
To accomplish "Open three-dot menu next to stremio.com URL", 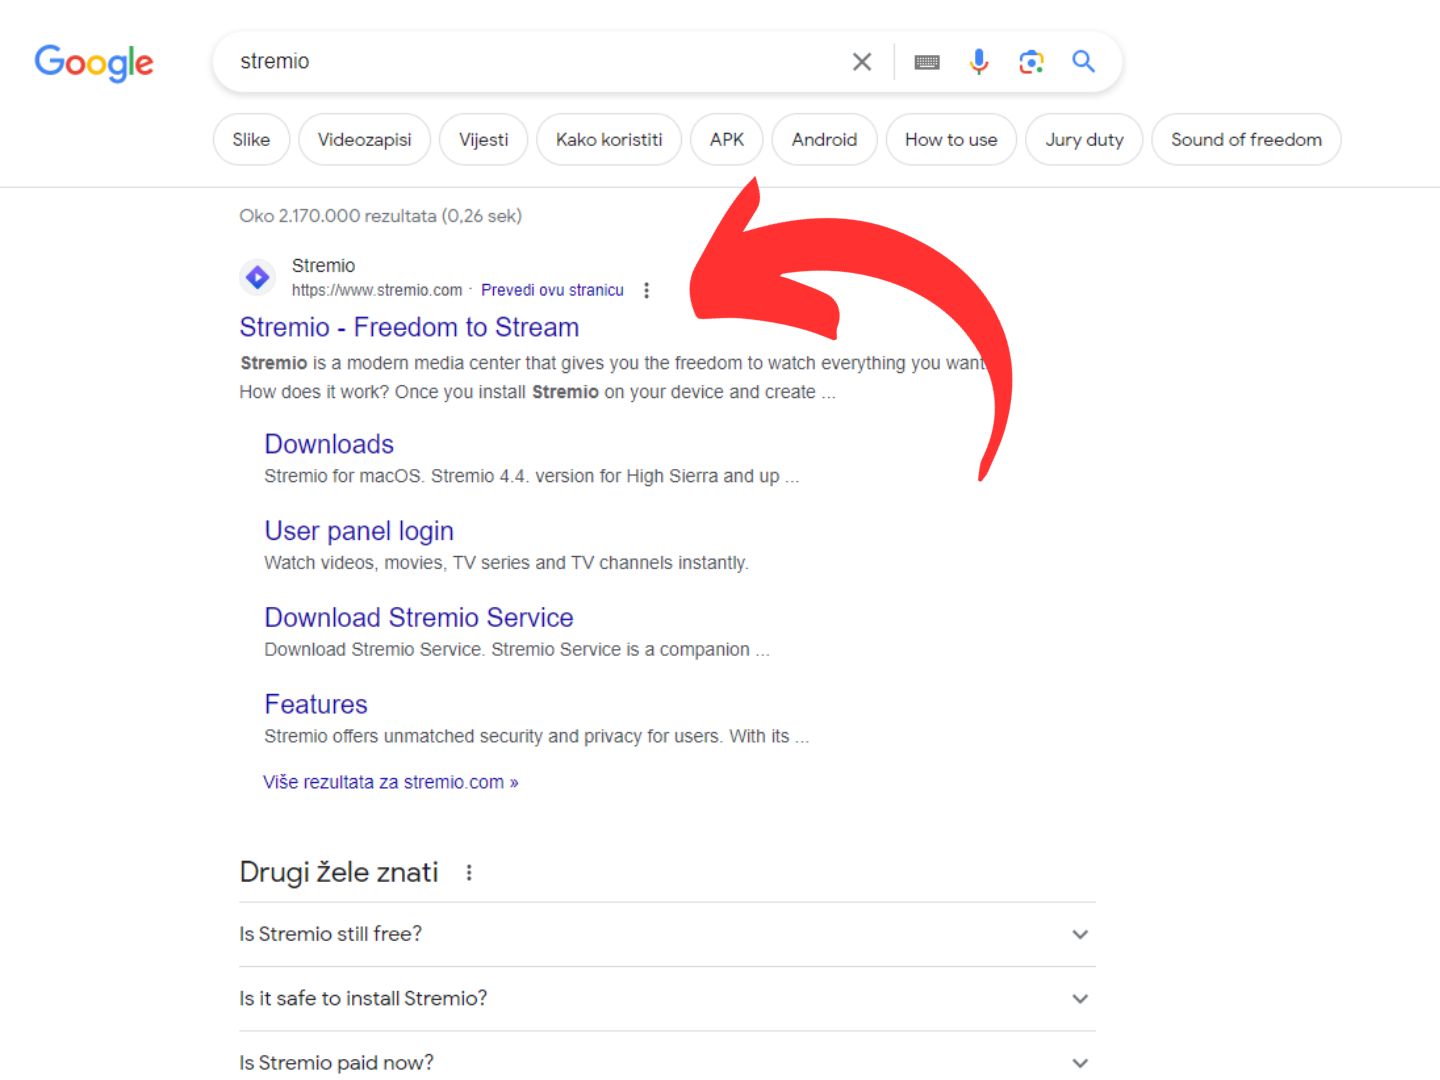I will click(647, 290).
